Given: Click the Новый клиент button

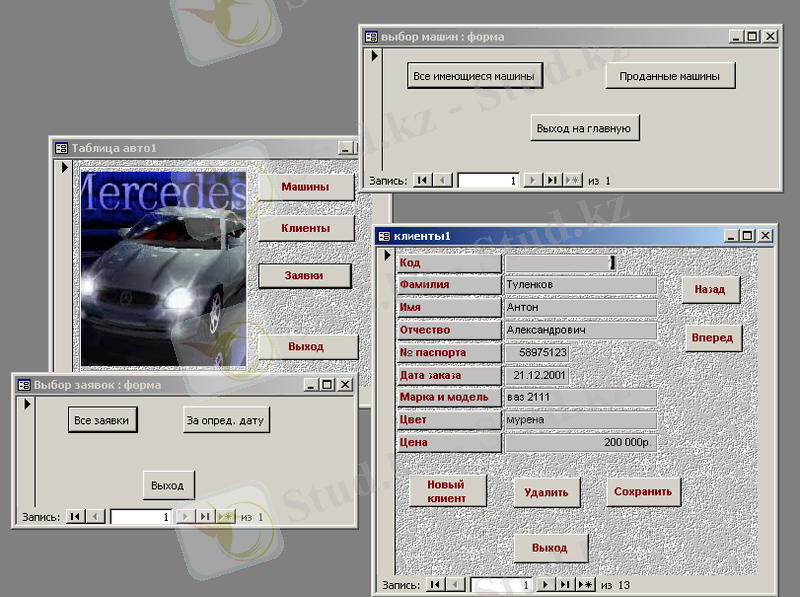Looking at the screenshot, I should (447, 491).
